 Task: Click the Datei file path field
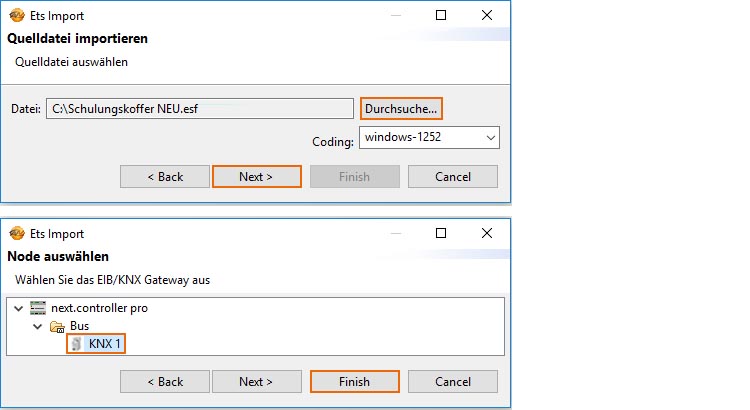point(198,108)
